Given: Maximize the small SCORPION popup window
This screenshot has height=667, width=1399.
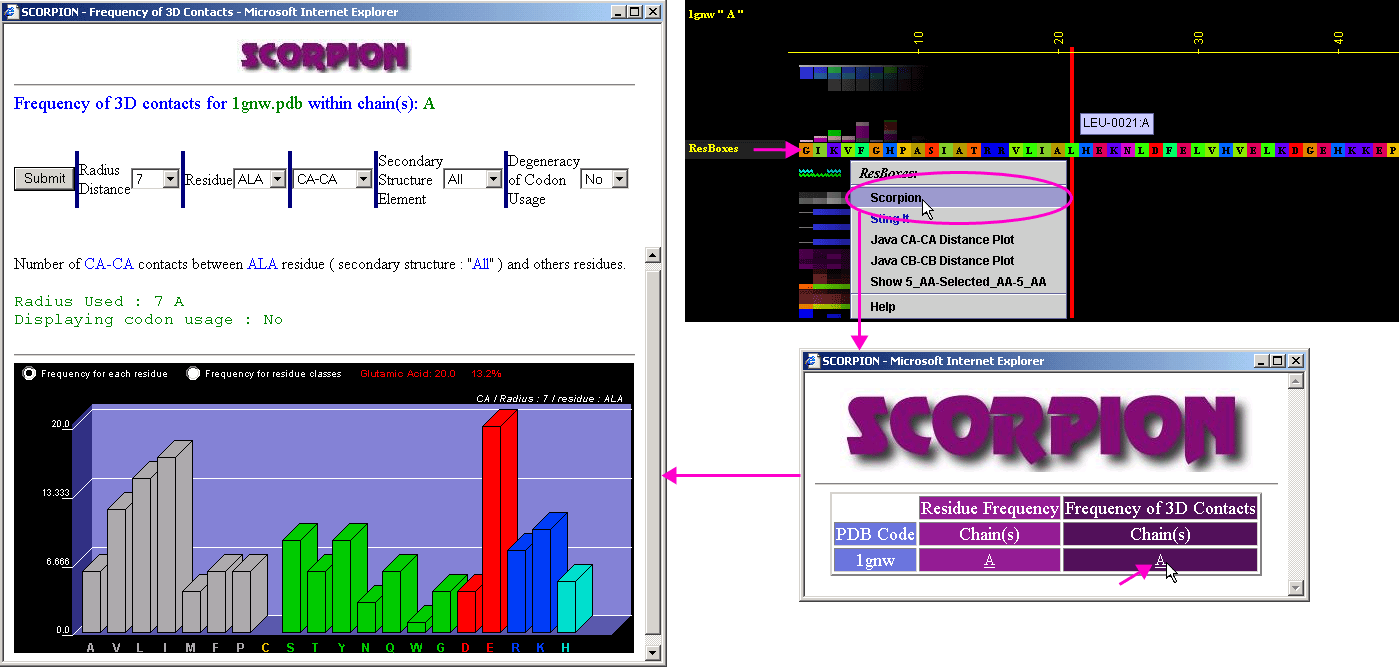Looking at the screenshot, I should pos(1278,361).
